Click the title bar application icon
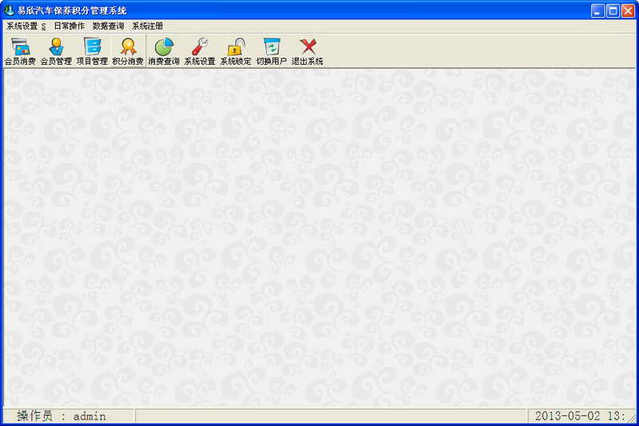Image resolution: width=639 pixels, height=426 pixels. 9,10
